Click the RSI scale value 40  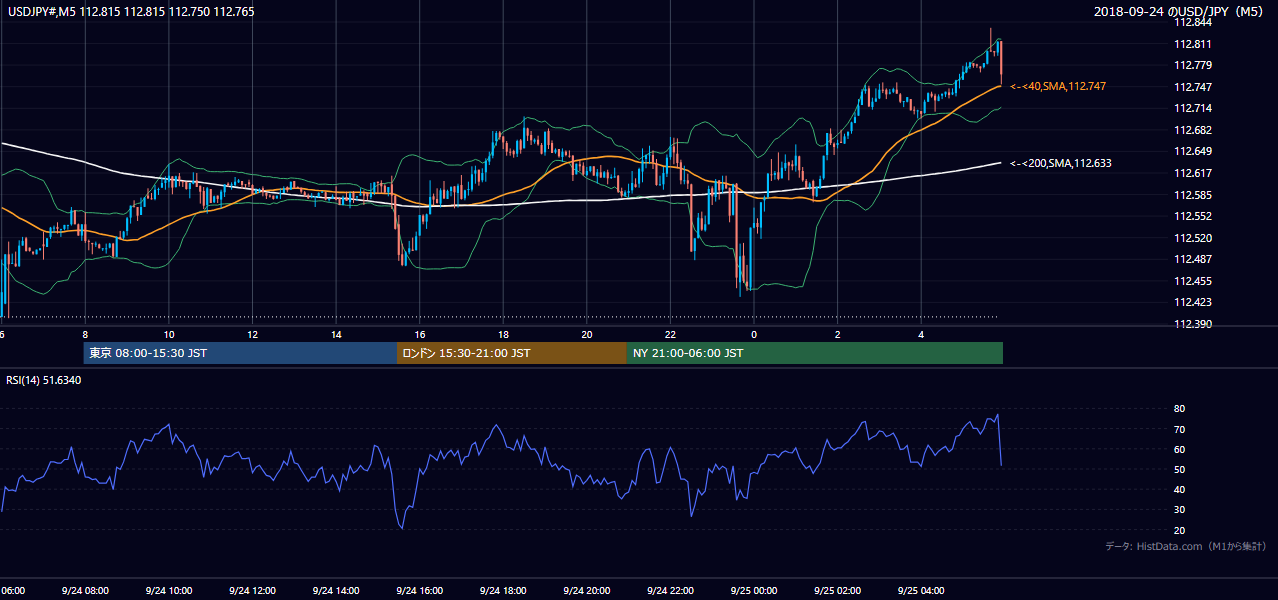click(x=1180, y=489)
